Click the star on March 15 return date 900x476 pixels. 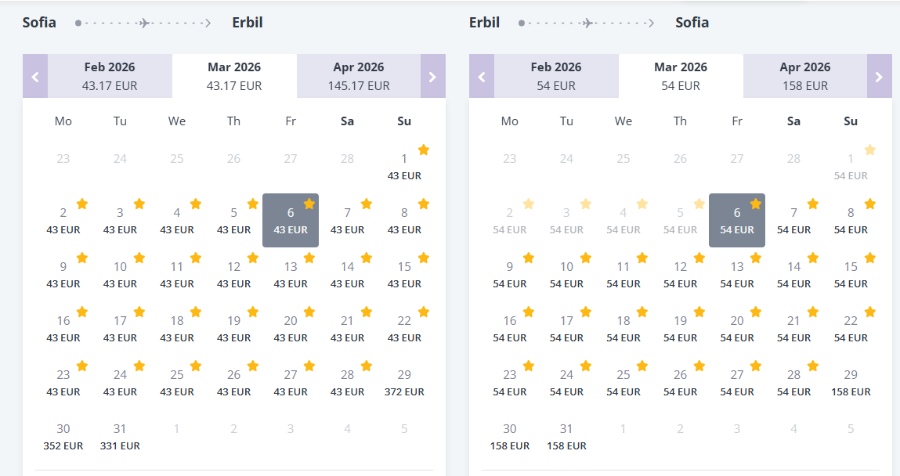(870, 258)
